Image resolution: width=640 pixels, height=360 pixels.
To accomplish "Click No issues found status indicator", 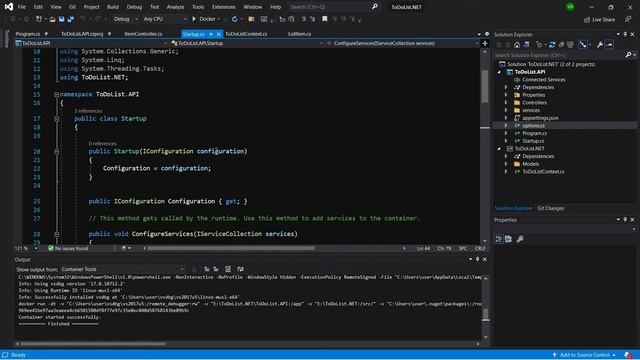I will coord(68,248).
